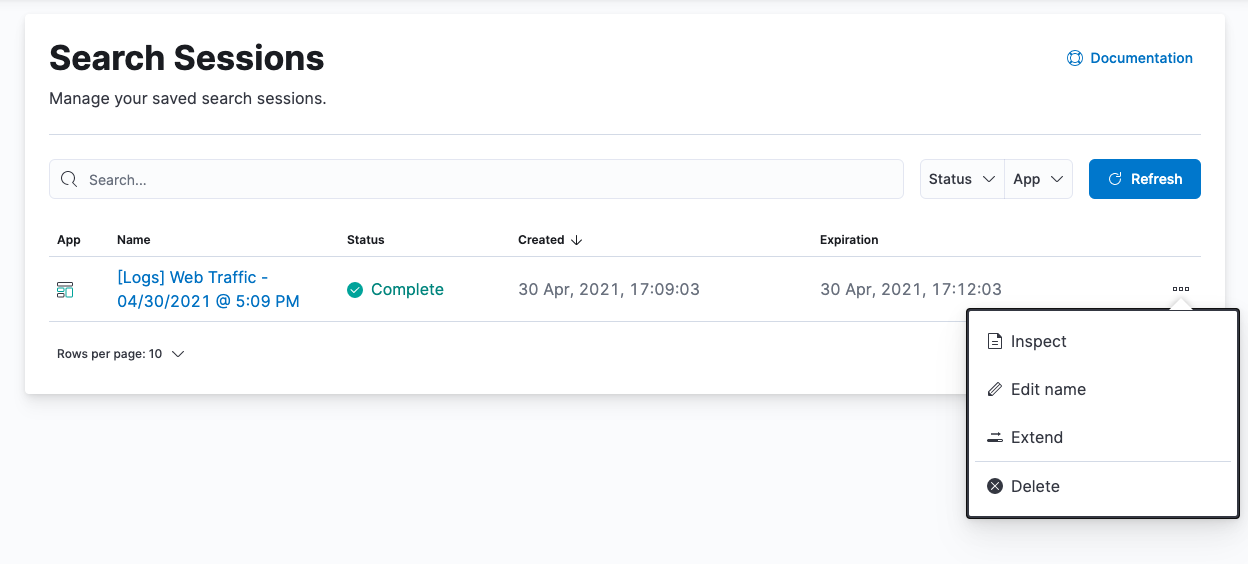Click the Expiration column header

pyautogui.click(x=849, y=240)
